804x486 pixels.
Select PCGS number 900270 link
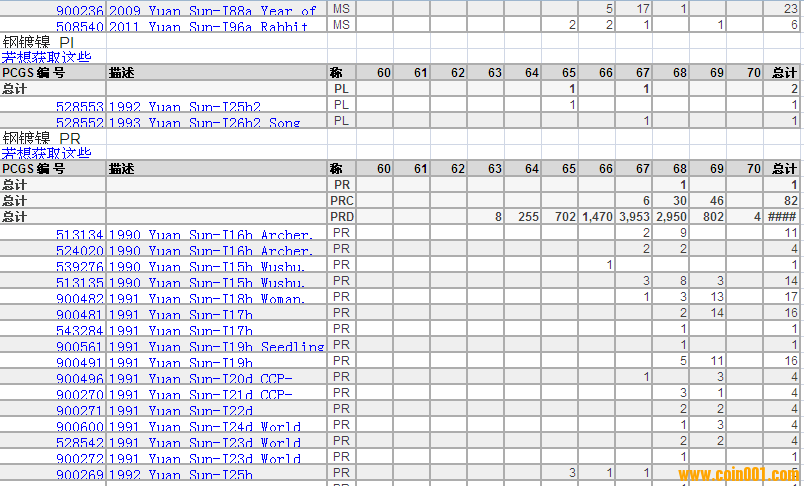click(x=79, y=394)
